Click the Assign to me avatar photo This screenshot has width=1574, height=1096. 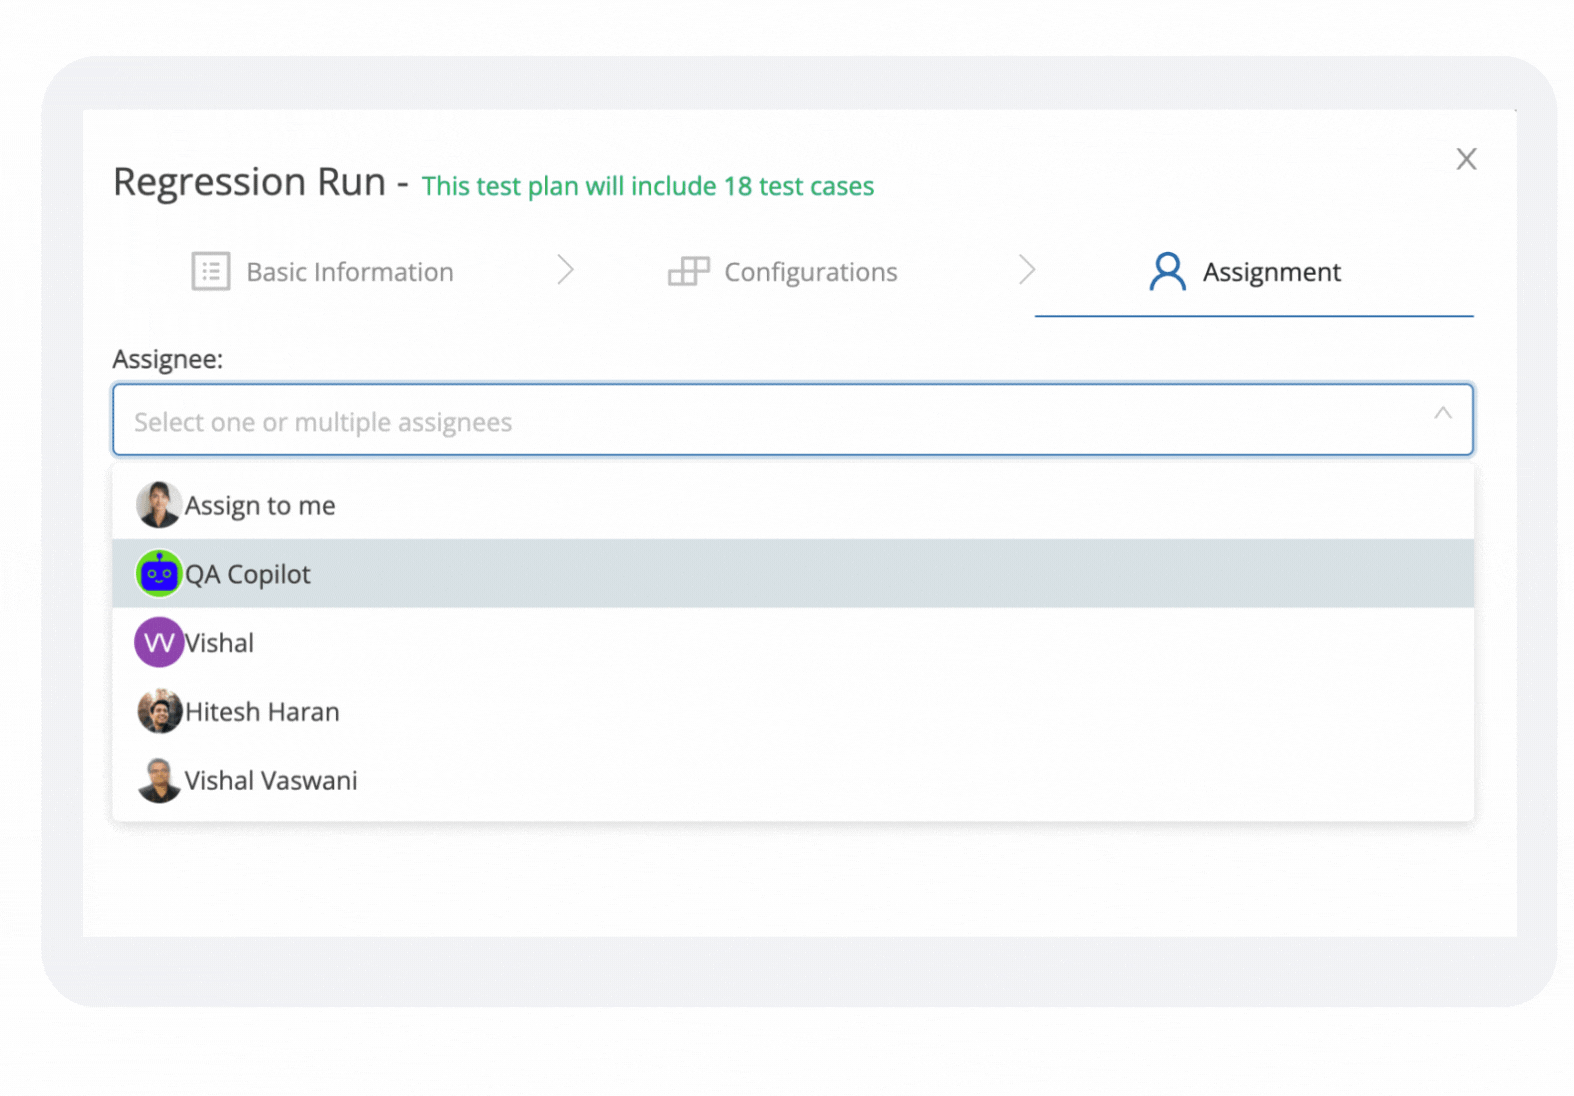click(159, 504)
